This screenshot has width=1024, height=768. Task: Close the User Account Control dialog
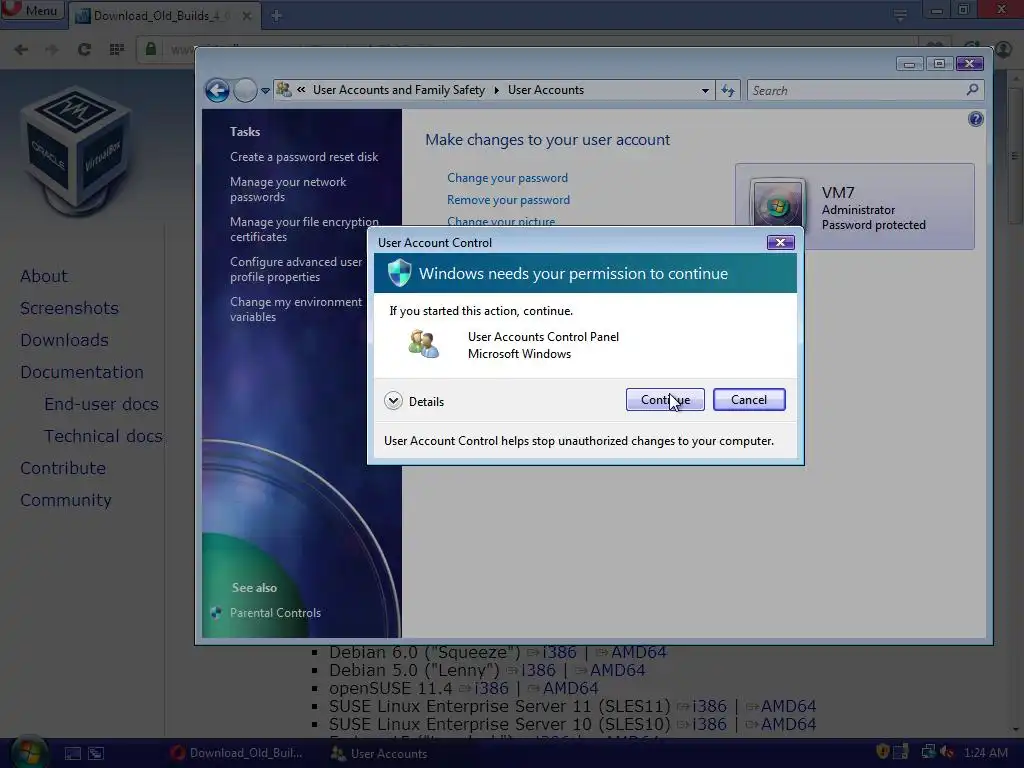(780, 242)
